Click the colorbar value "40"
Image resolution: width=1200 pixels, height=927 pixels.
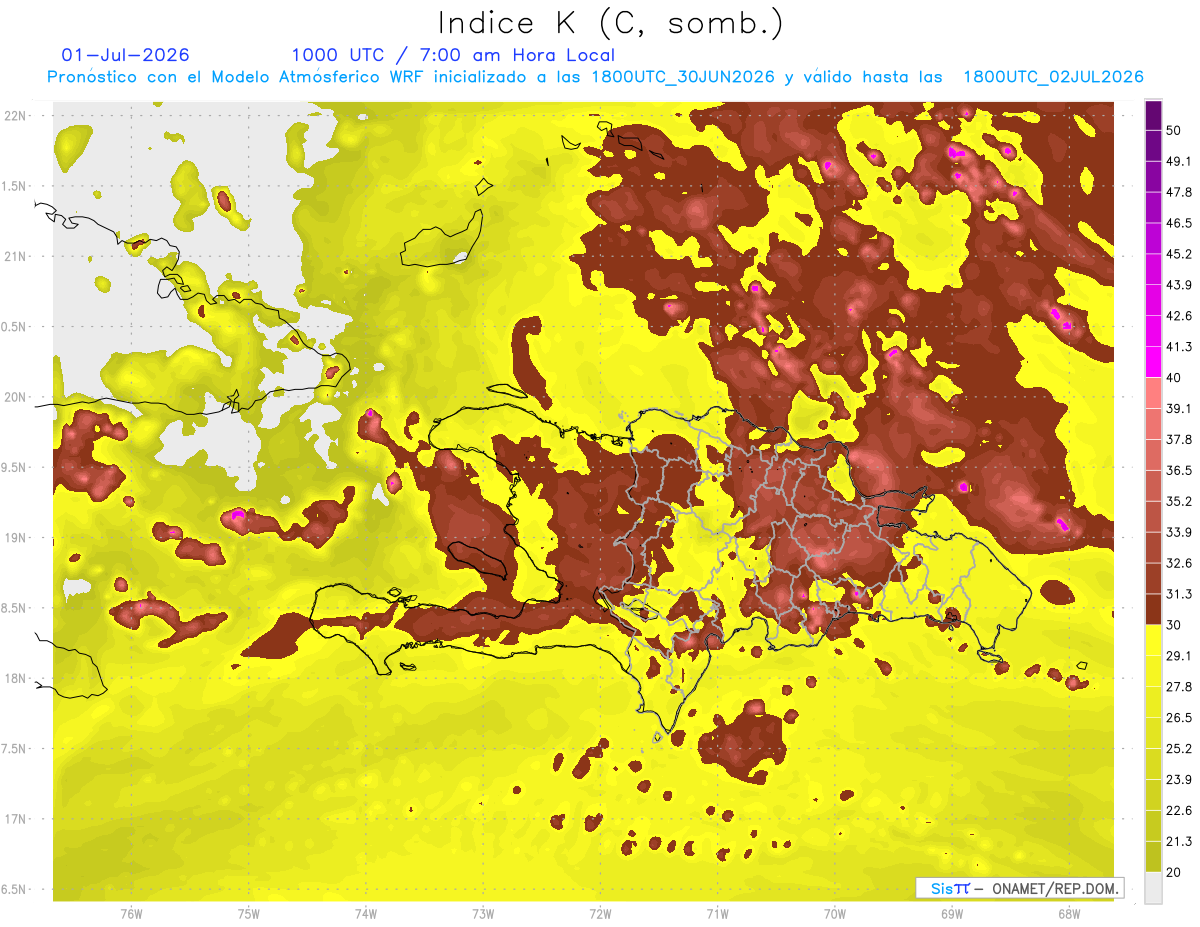[1175, 377]
